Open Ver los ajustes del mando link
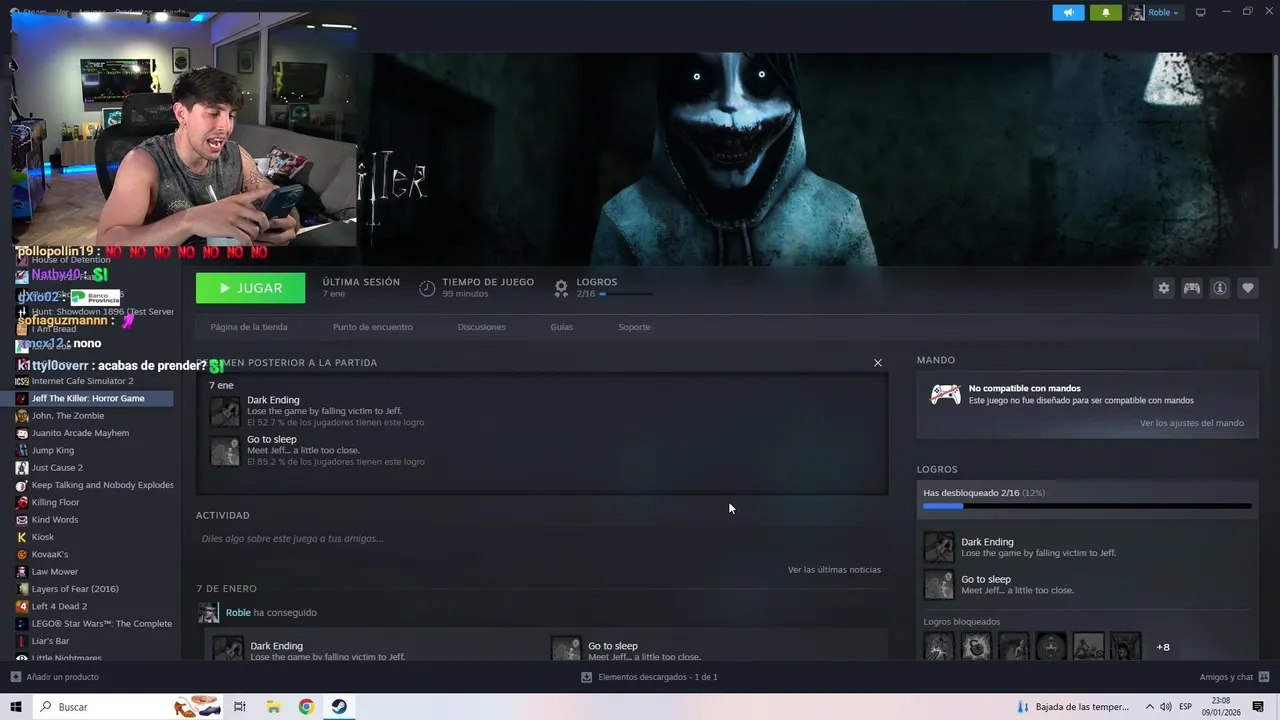The width and height of the screenshot is (1280, 720). [1192, 423]
